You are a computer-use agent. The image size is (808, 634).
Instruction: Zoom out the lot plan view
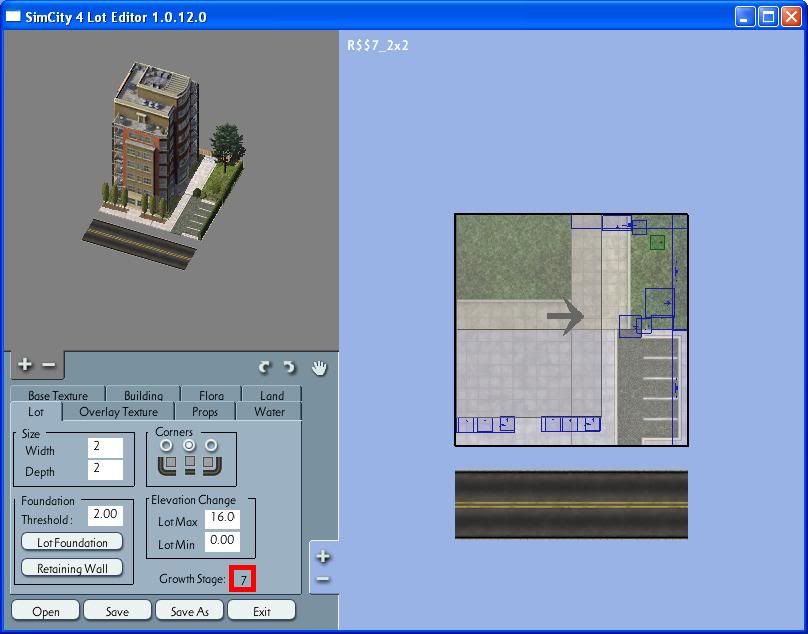323,579
